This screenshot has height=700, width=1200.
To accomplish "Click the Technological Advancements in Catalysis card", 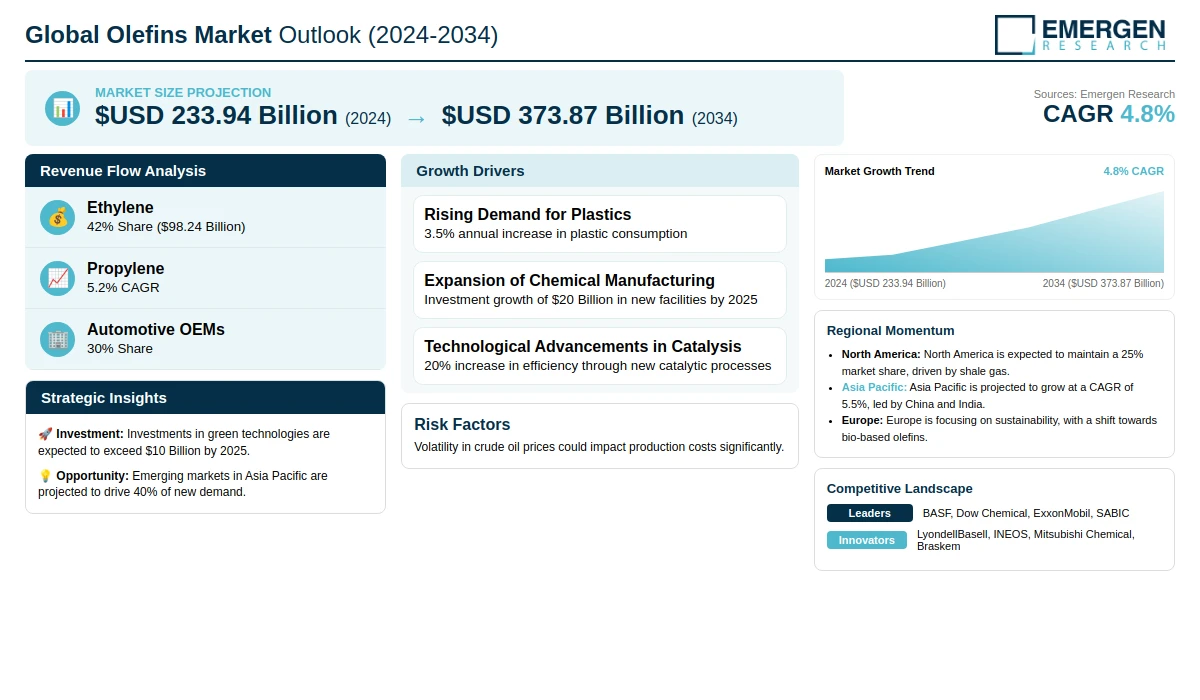I will point(599,356).
